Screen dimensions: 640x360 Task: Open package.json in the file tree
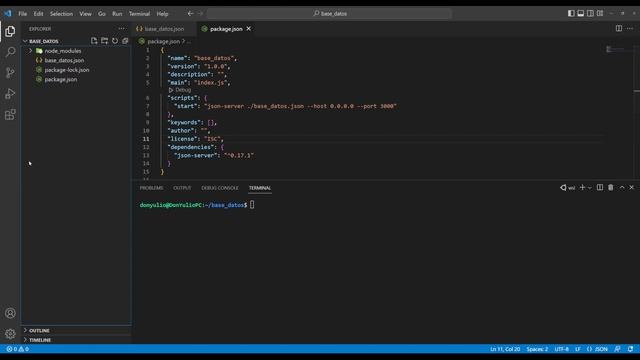tap(60, 80)
